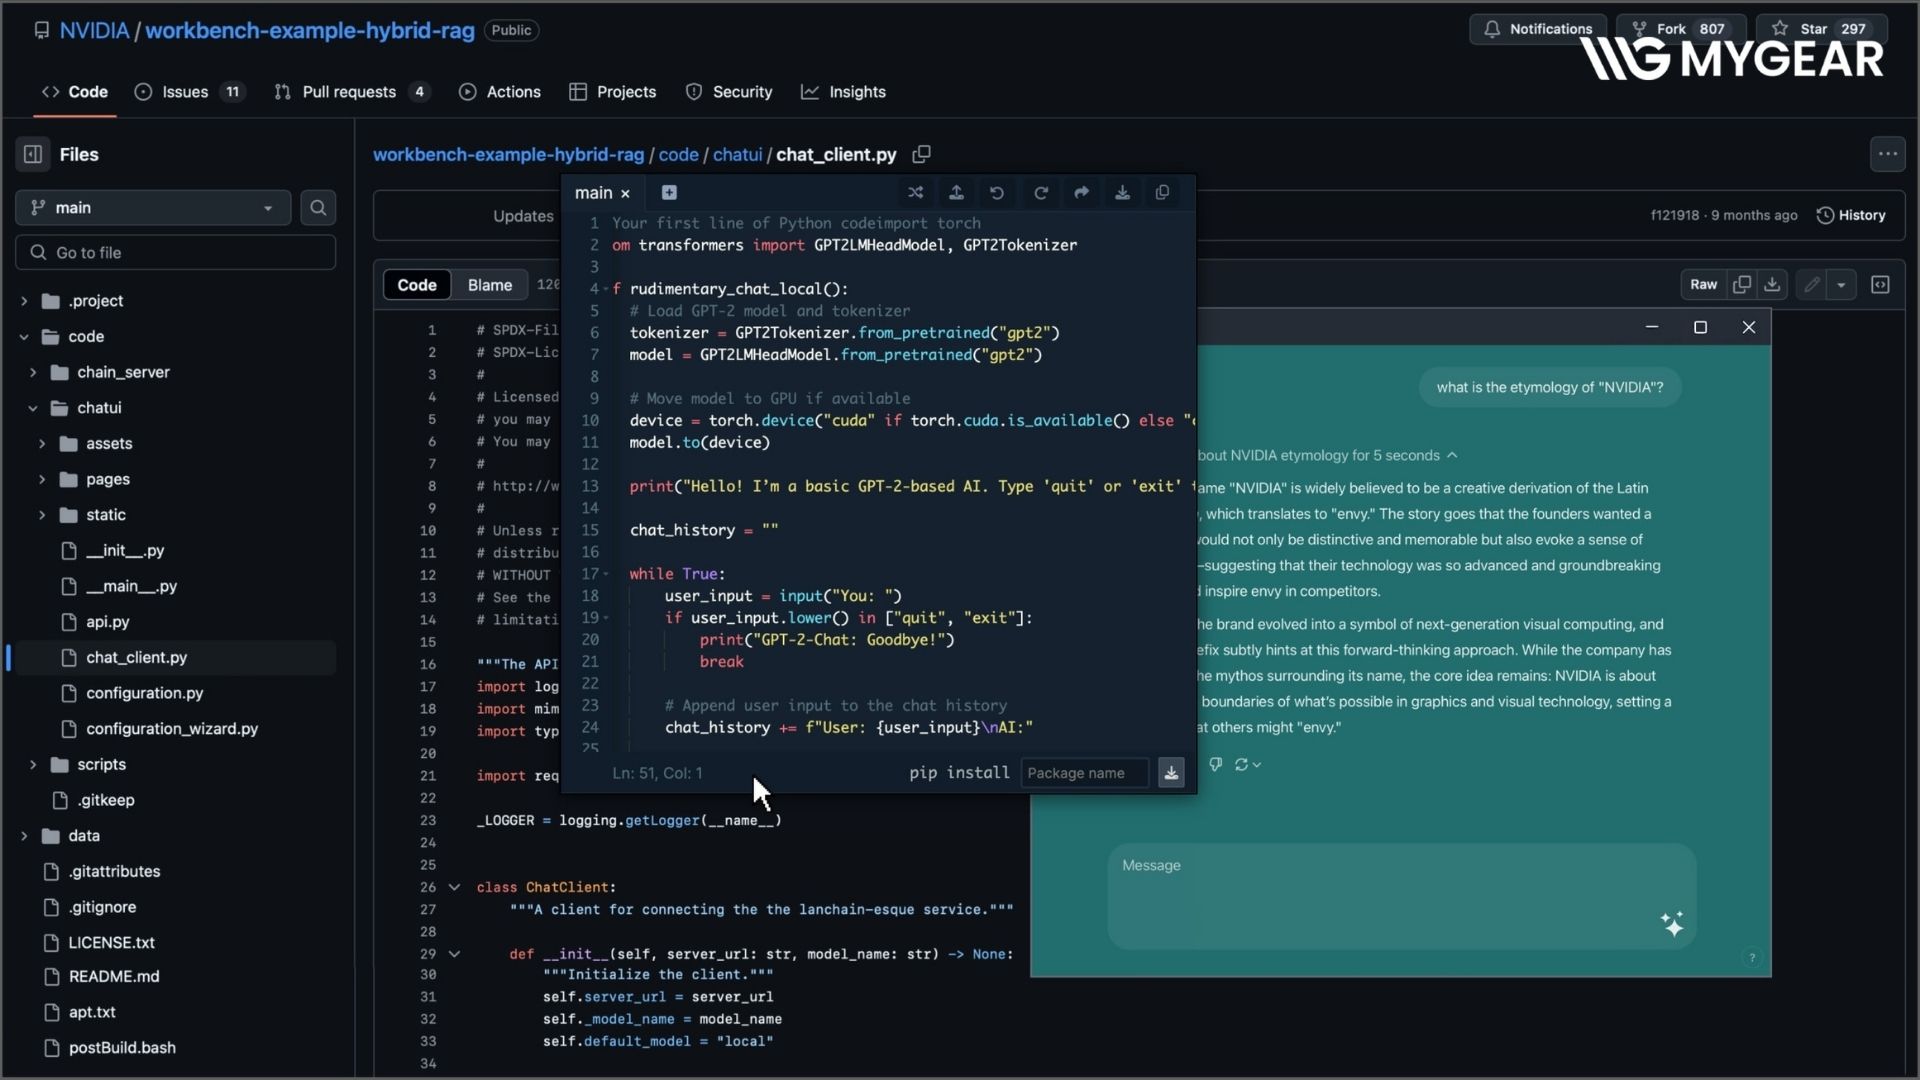Collapse the Files side panel icon
This screenshot has width=1920, height=1080.
(x=33, y=154)
